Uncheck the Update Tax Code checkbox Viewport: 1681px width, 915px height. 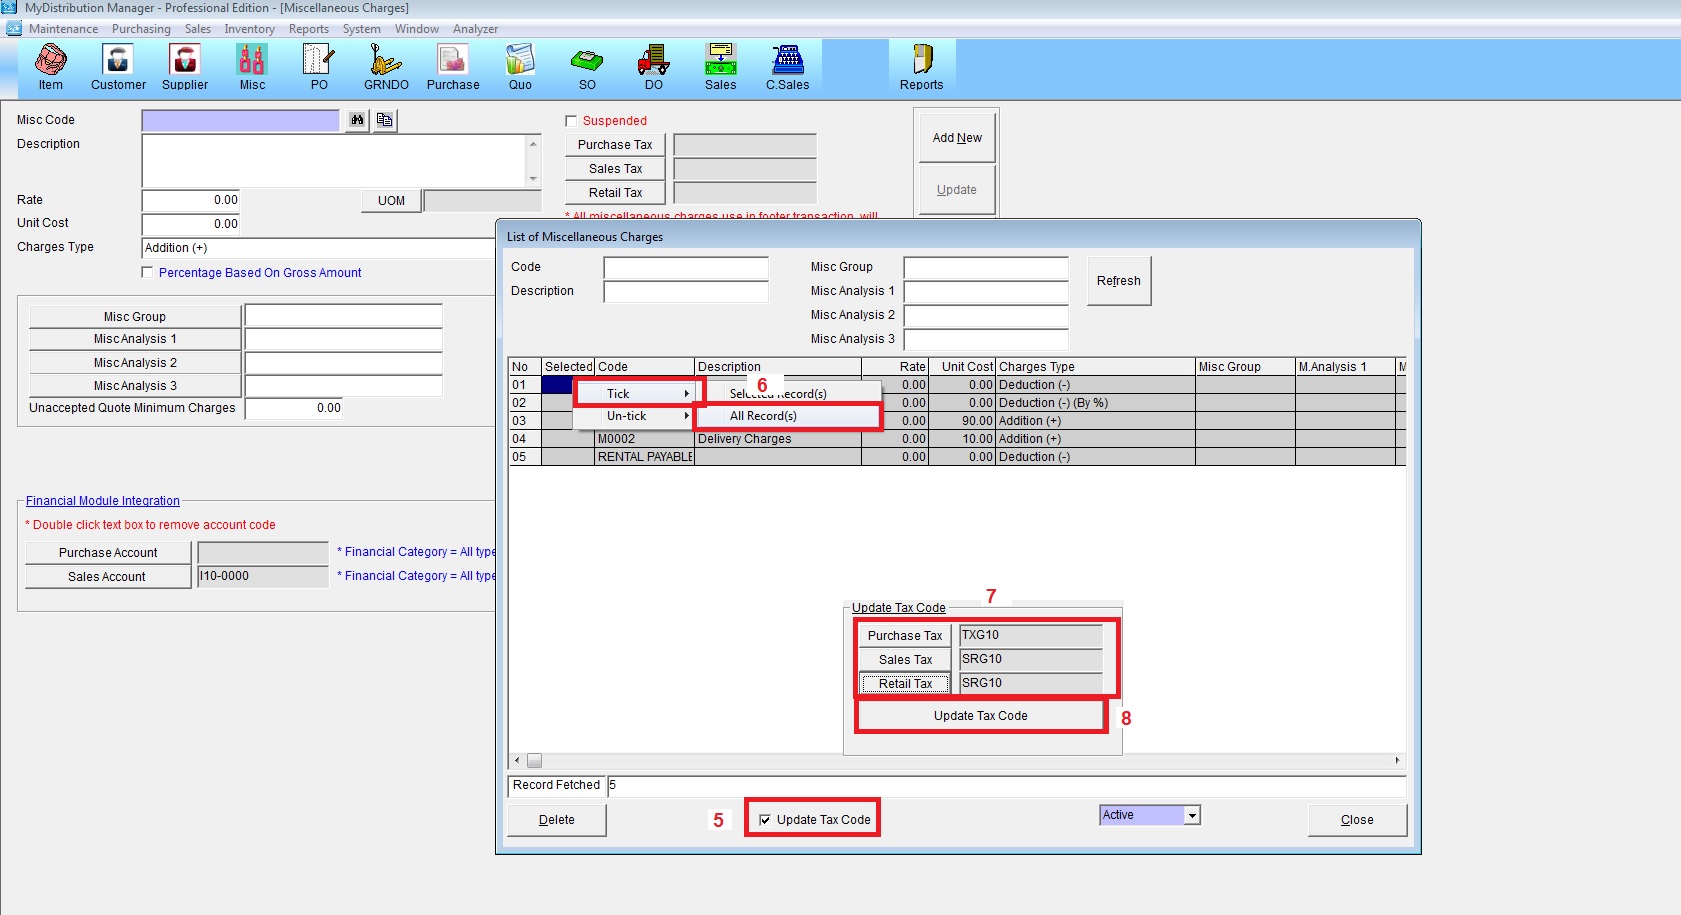point(765,820)
